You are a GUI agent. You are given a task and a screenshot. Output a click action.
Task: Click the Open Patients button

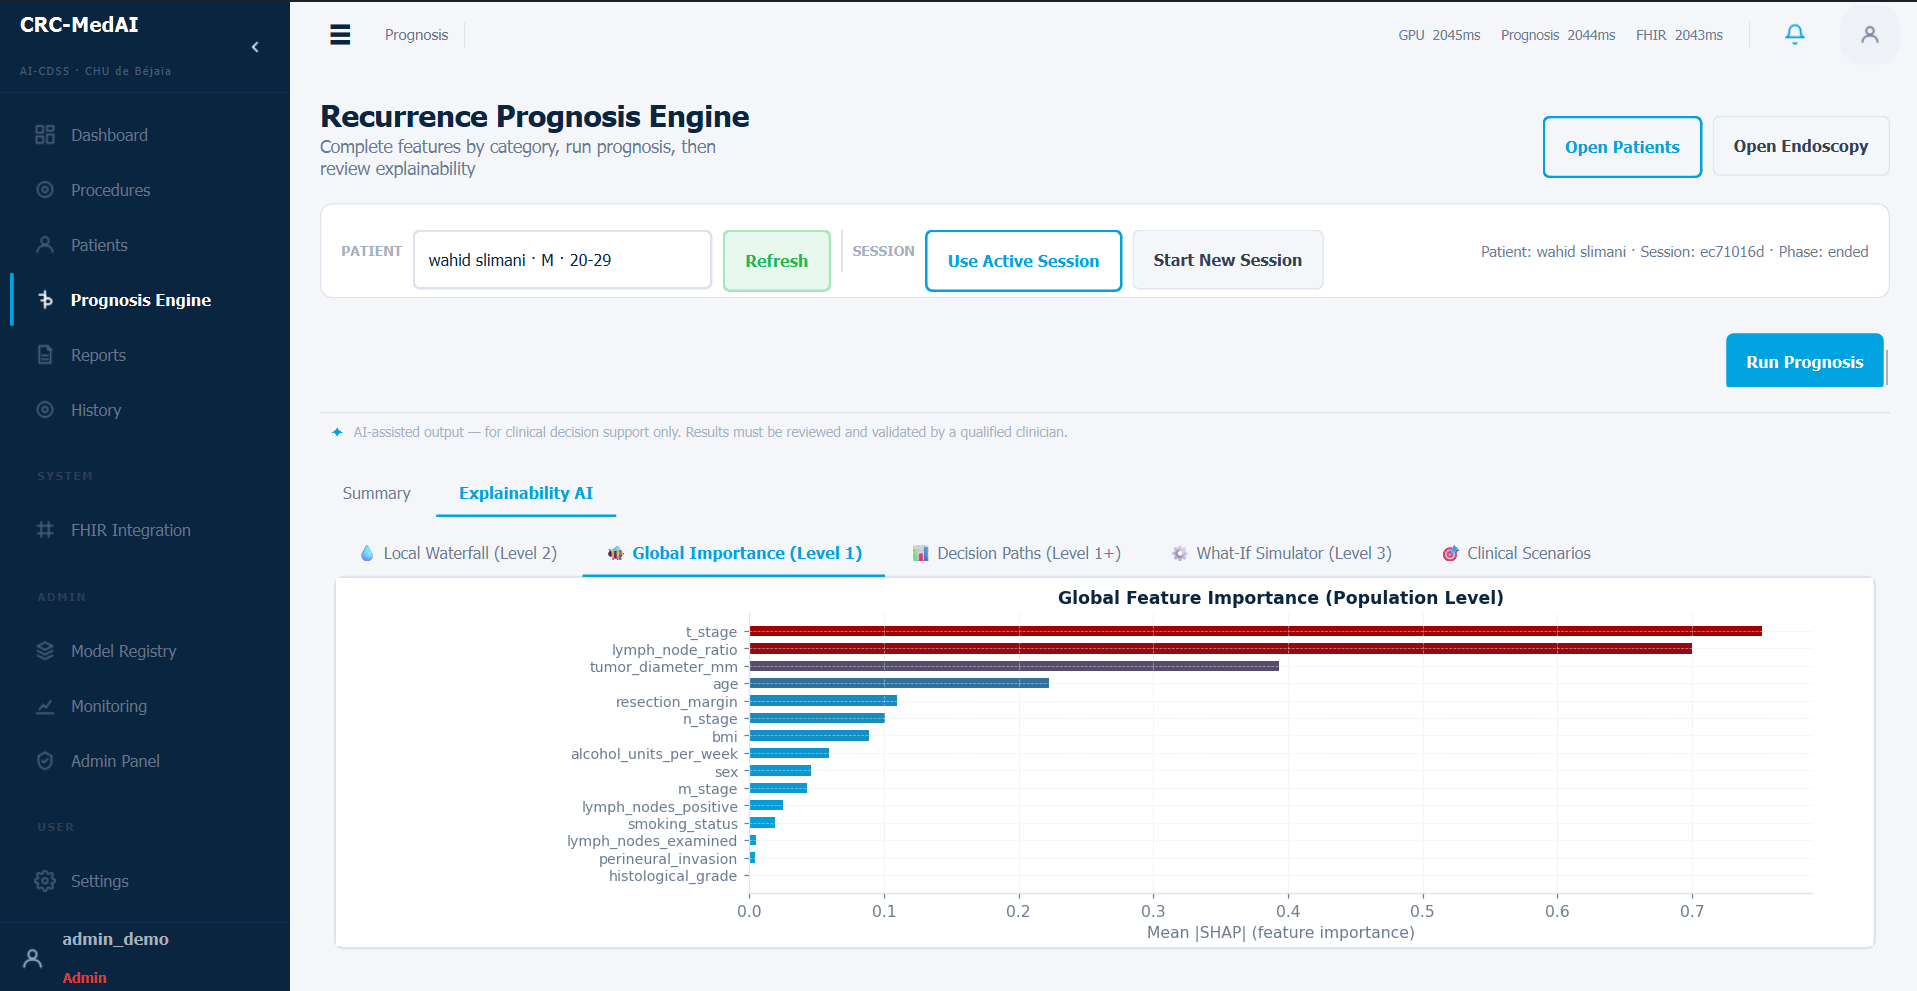1622,147
